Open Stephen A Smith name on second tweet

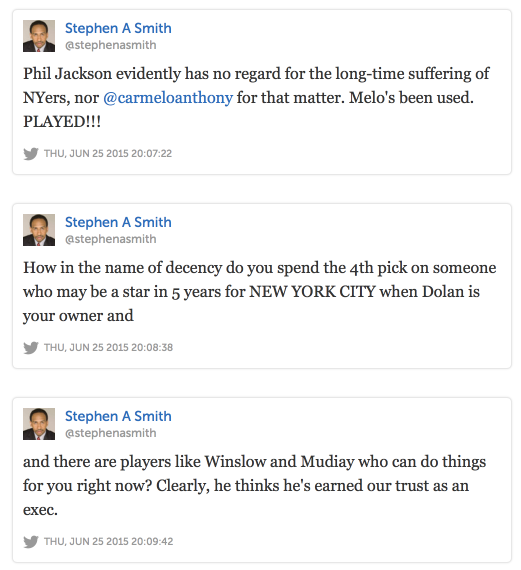click(118, 222)
